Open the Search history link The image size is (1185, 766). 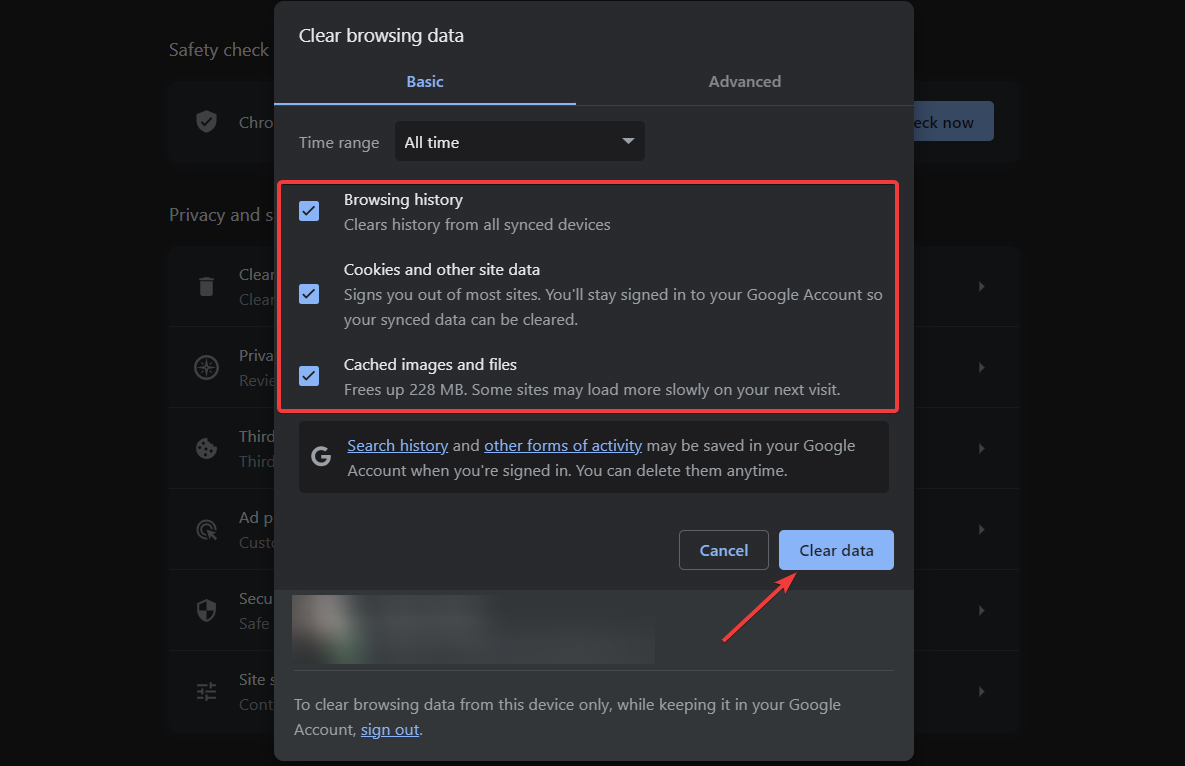click(397, 446)
